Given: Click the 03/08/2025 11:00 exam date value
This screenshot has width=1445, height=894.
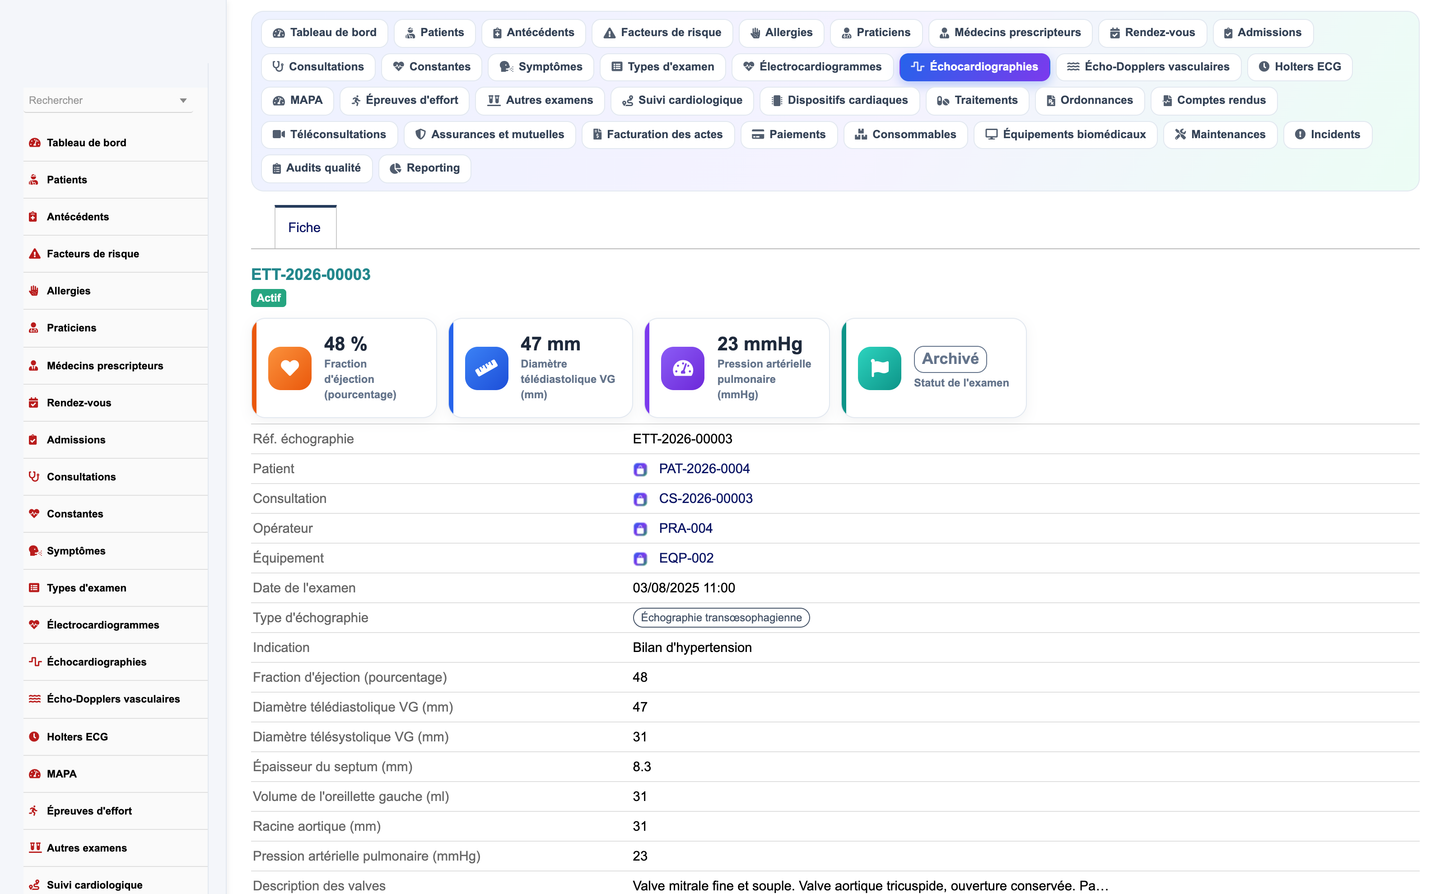Looking at the screenshot, I should [x=684, y=588].
